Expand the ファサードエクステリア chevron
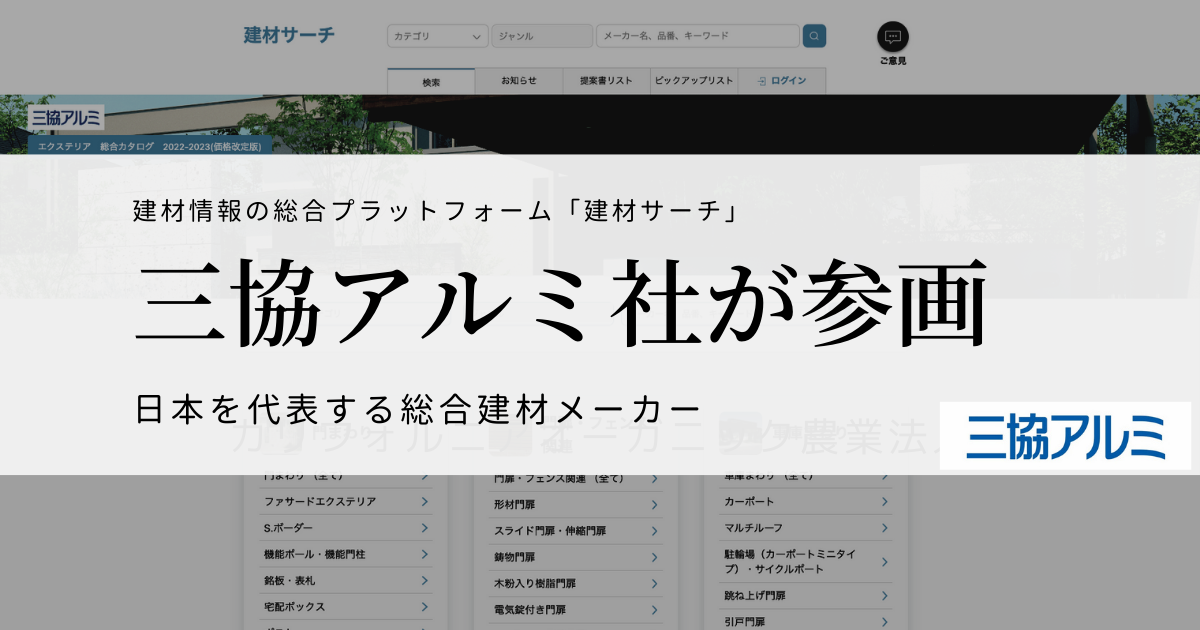The image size is (1200, 630). click(x=424, y=502)
